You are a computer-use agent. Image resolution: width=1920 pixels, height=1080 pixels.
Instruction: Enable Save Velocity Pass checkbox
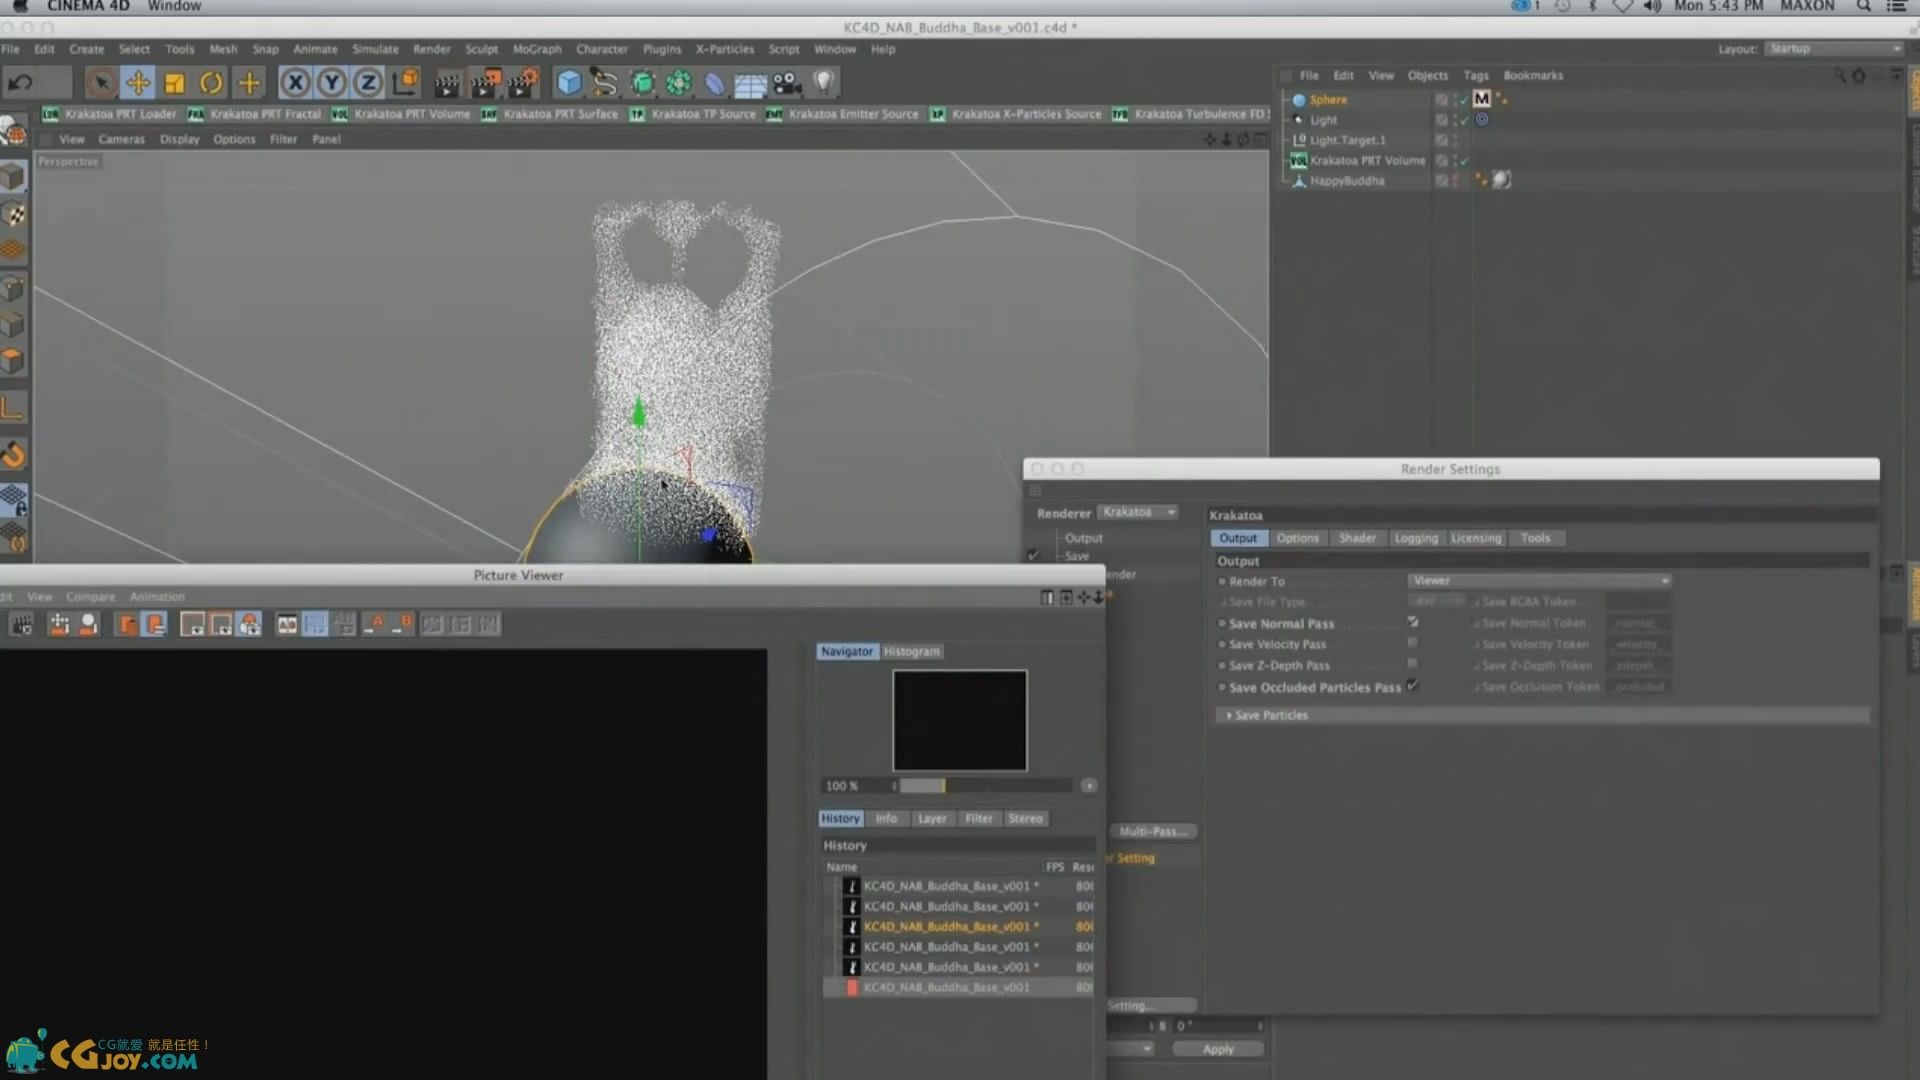pyautogui.click(x=1412, y=643)
